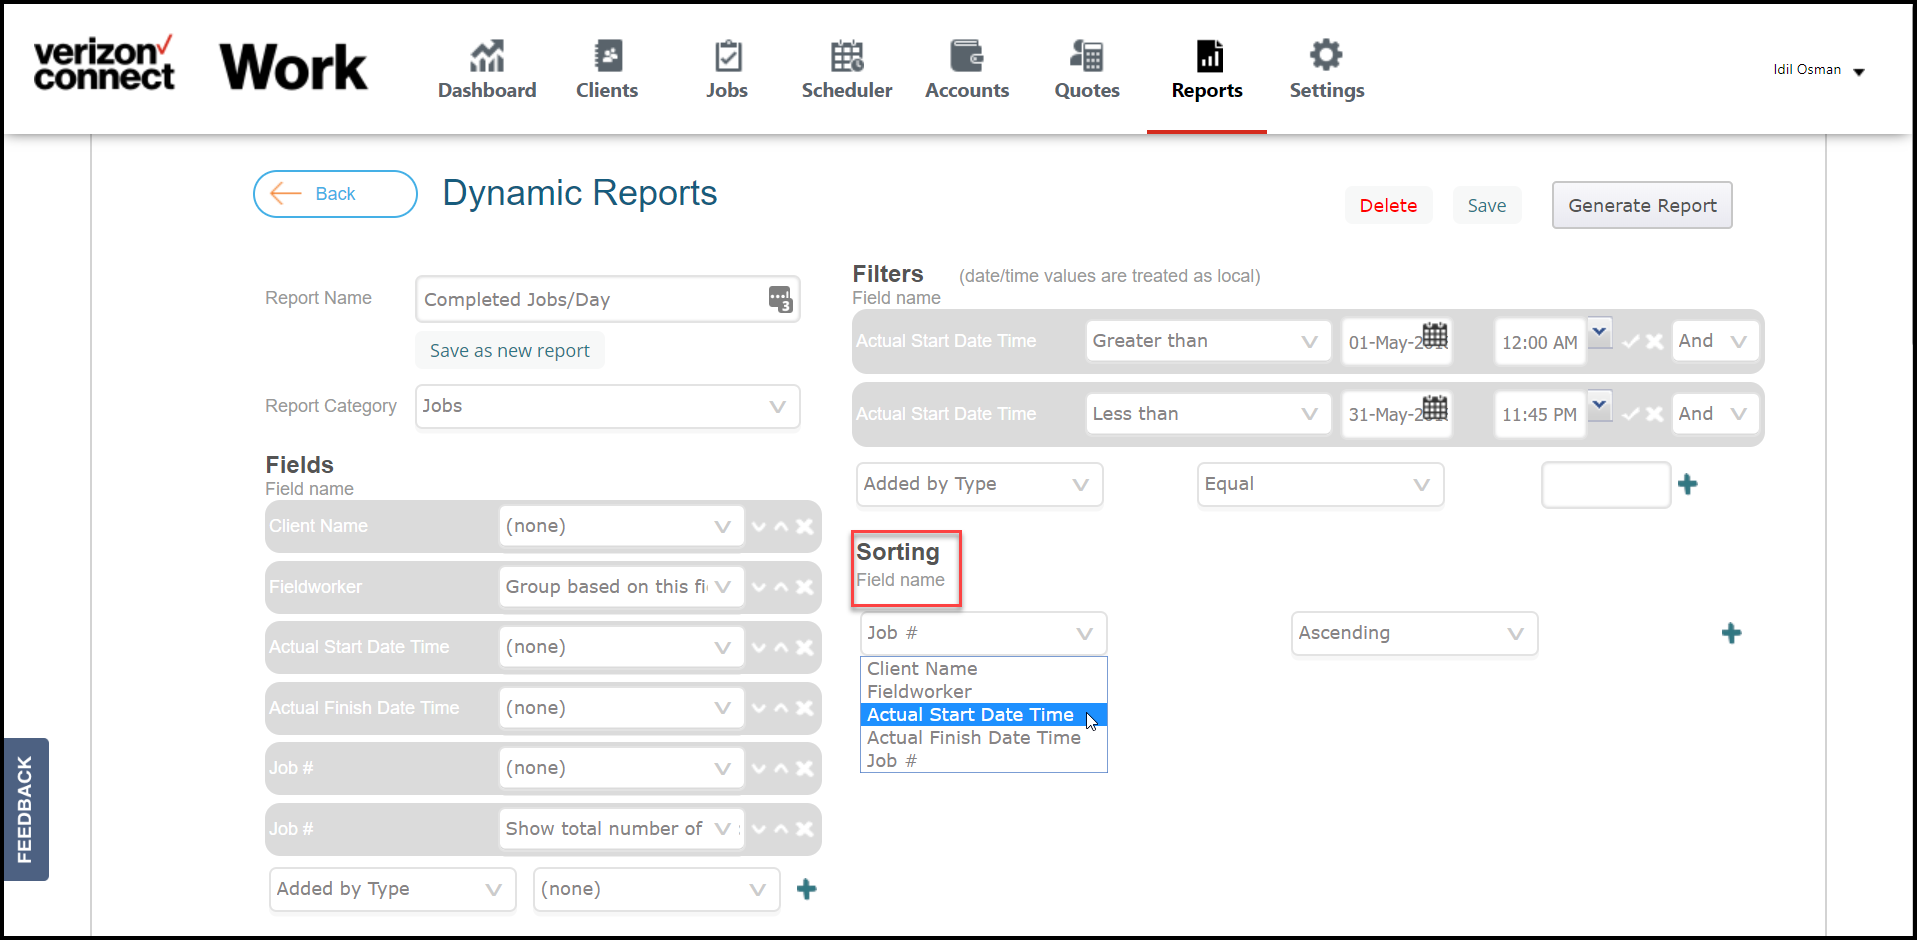Image resolution: width=1917 pixels, height=940 pixels.
Task: Open the Settings gear menu
Action: 1327,70
